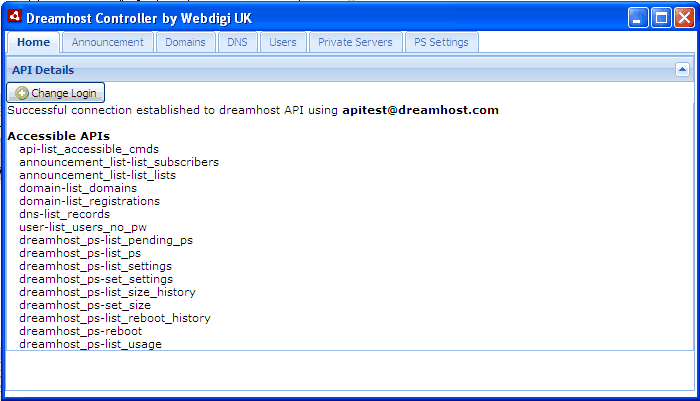This screenshot has height=401, width=700.
Task: Select the user-list_users_no_pw entry
Action: tap(83, 227)
